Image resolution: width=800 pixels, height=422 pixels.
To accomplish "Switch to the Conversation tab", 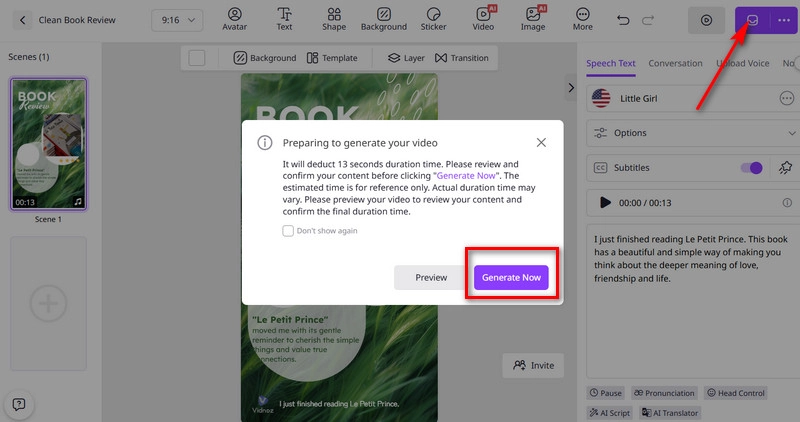I will coord(675,63).
